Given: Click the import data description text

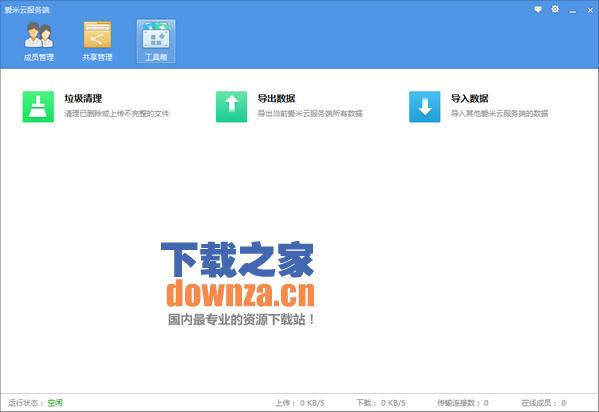Looking at the screenshot, I should (x=500, y=114).
